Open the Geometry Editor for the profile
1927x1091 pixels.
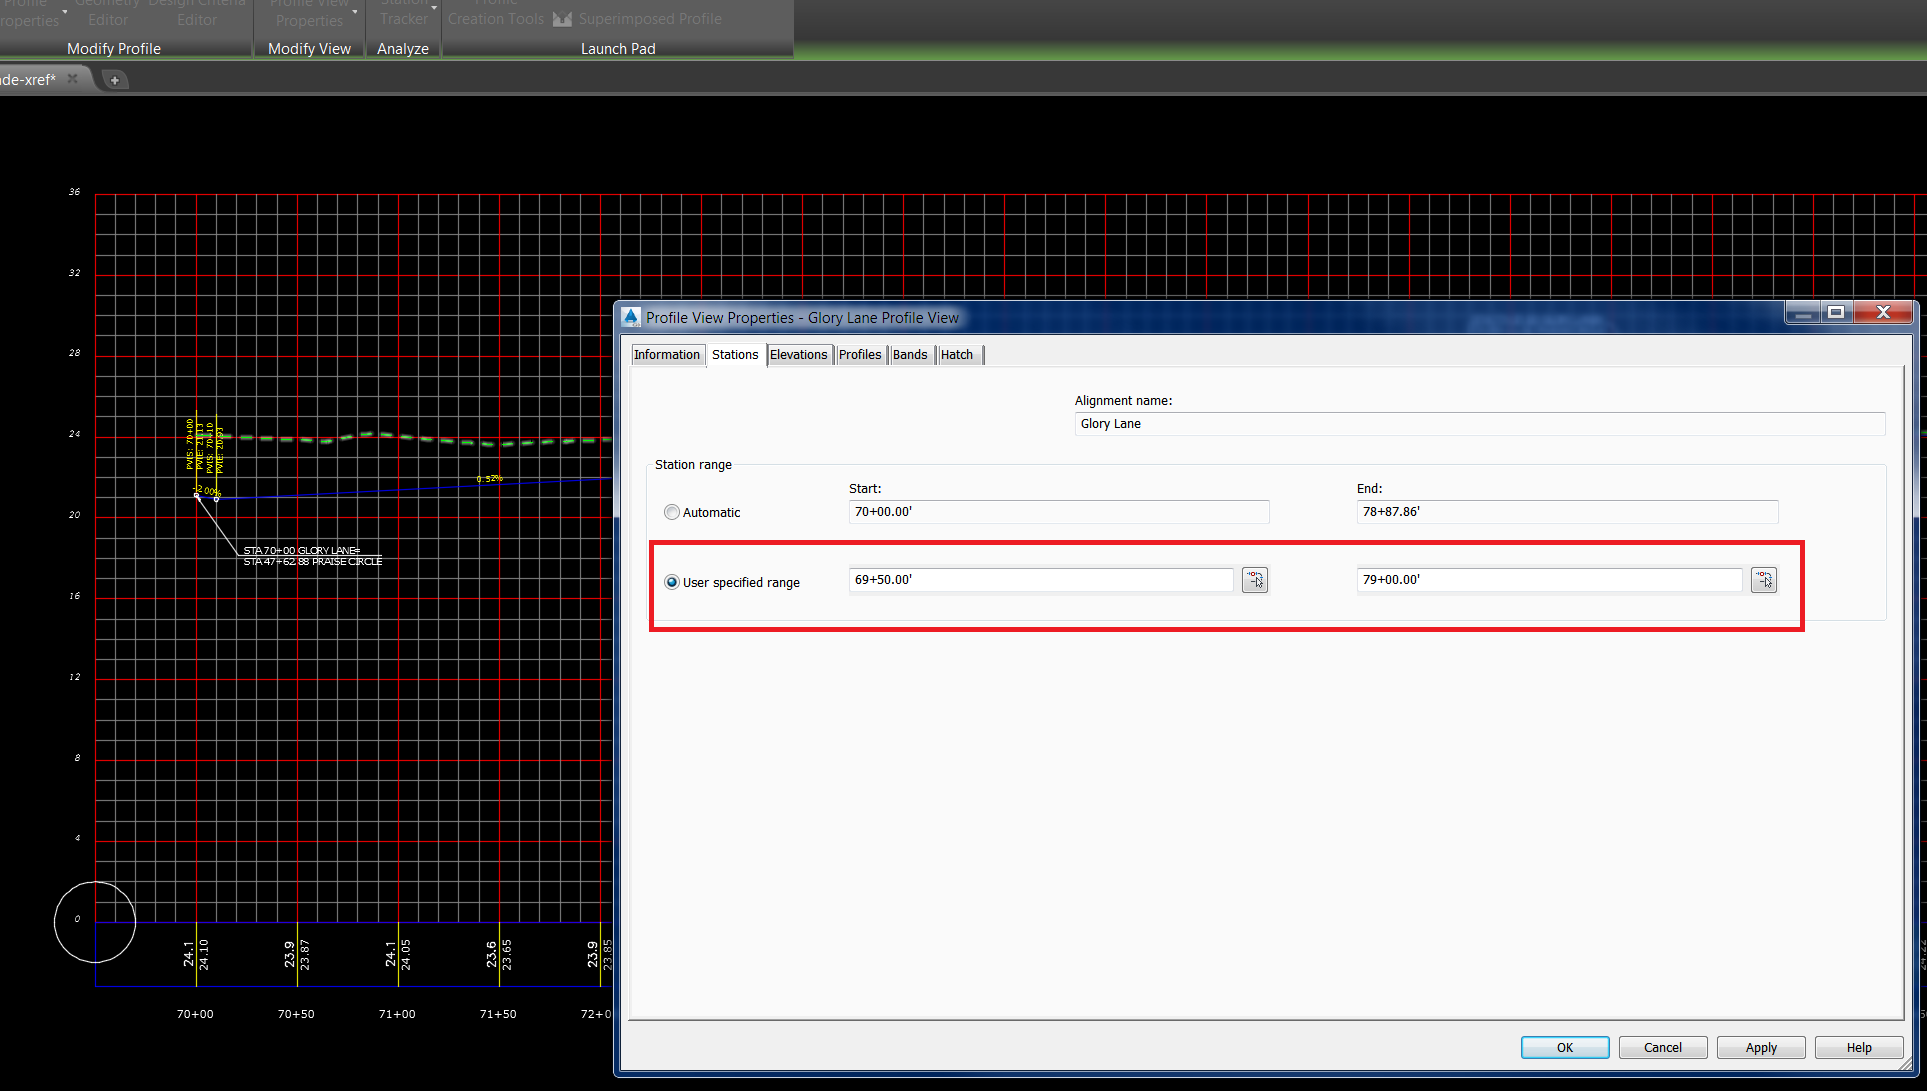(x=107, y=12)
